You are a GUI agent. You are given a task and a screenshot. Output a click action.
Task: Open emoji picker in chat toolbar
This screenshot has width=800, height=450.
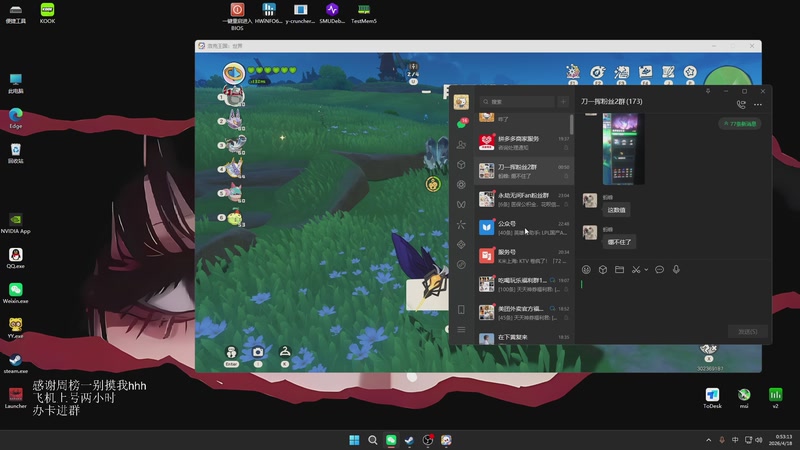pos(586,269)
